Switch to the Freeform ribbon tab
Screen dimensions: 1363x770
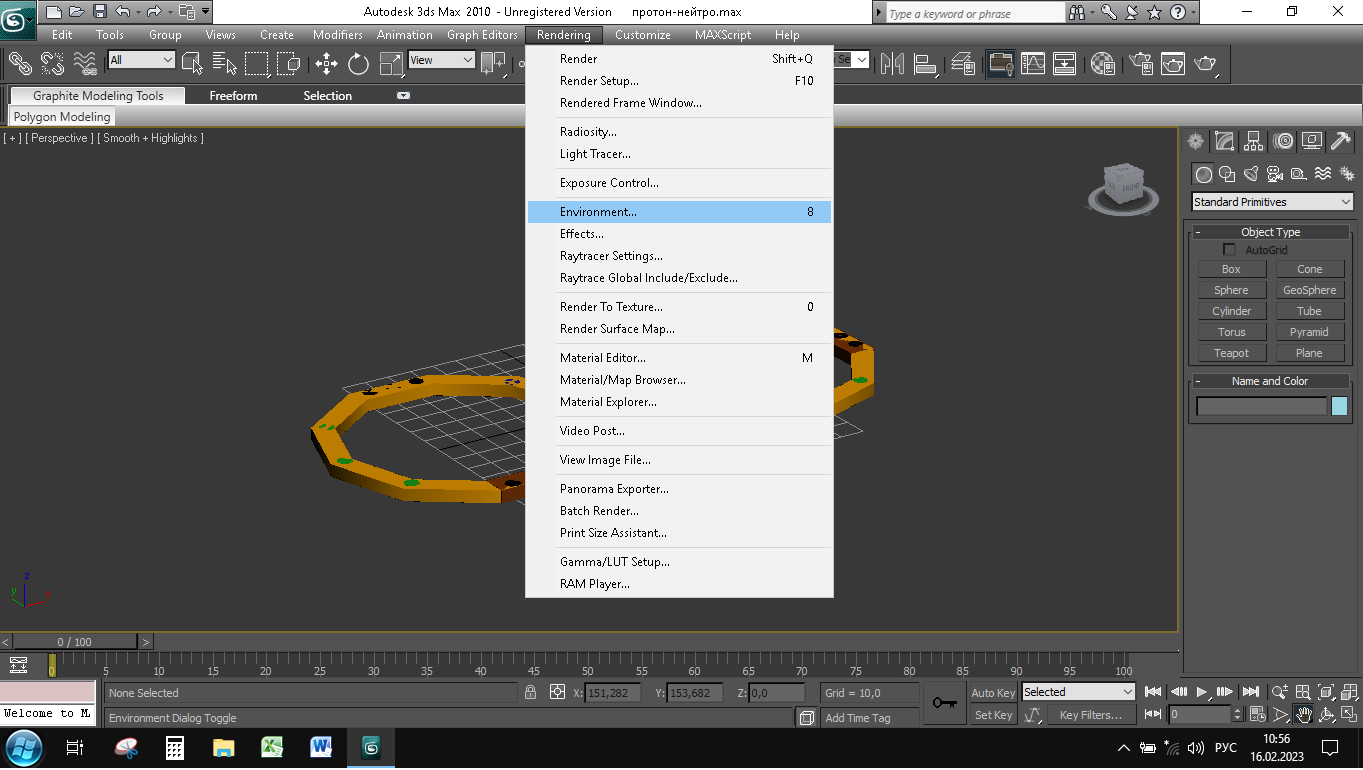(233, 96)
